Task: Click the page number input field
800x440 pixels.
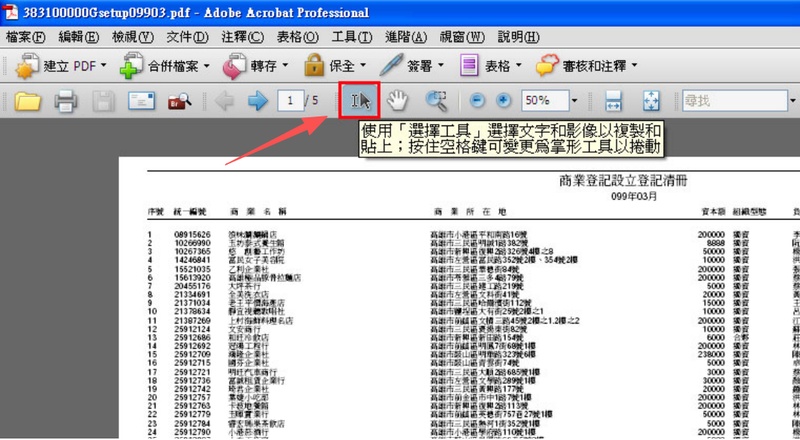Action: click(x=291, y=101)
